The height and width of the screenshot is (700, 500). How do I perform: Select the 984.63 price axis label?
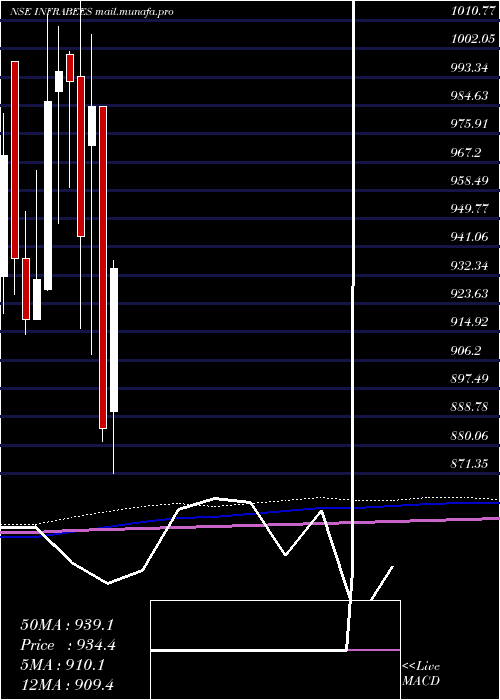(x=469, y=96)
